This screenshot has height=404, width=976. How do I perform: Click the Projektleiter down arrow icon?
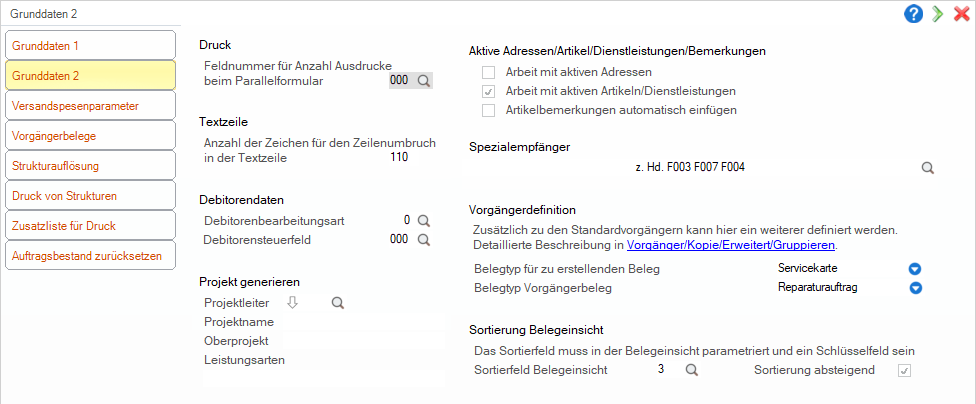[x=293, y=303]
